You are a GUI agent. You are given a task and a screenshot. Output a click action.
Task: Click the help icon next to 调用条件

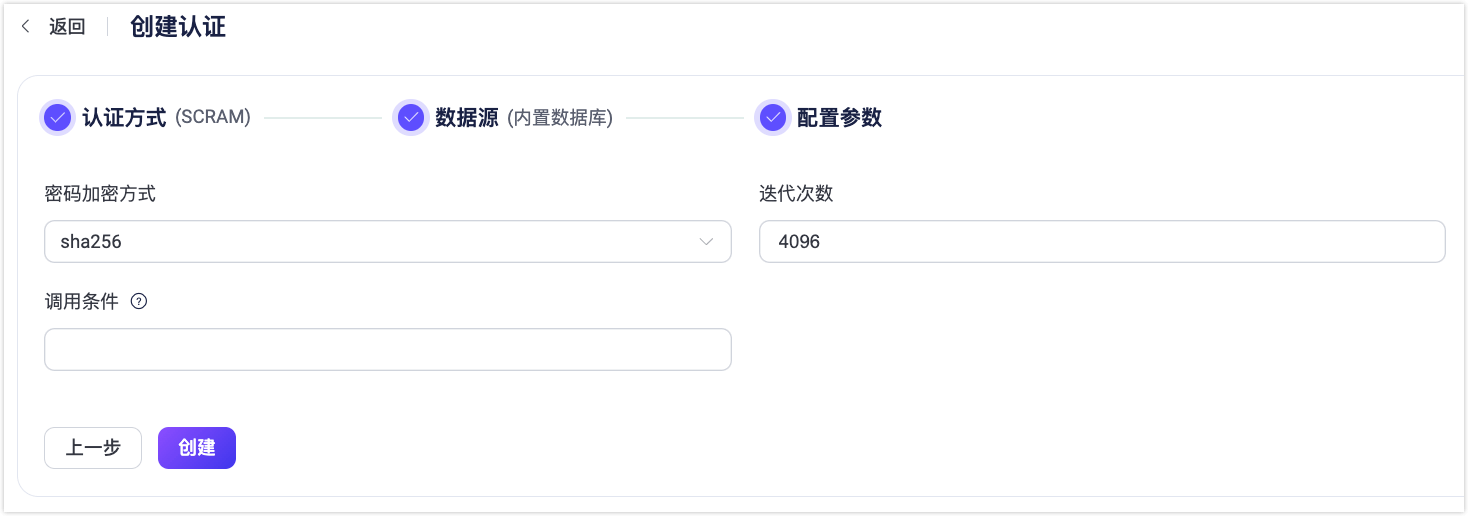(x=139, y=301)
